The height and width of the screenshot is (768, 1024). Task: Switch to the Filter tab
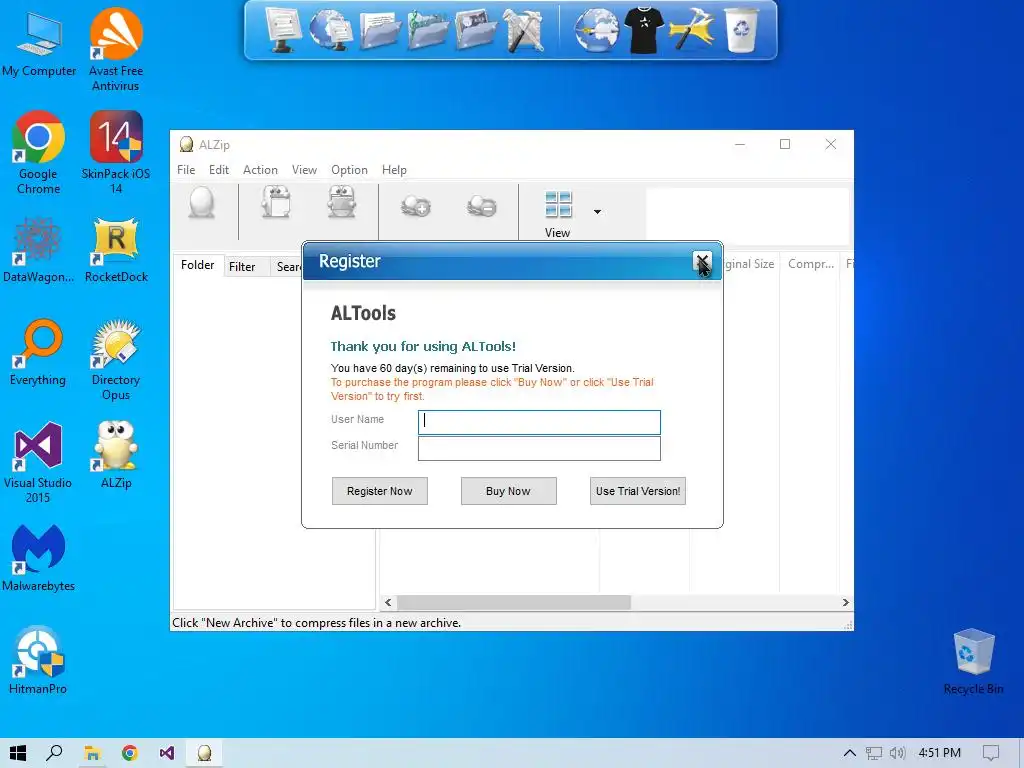coord(242,266)
